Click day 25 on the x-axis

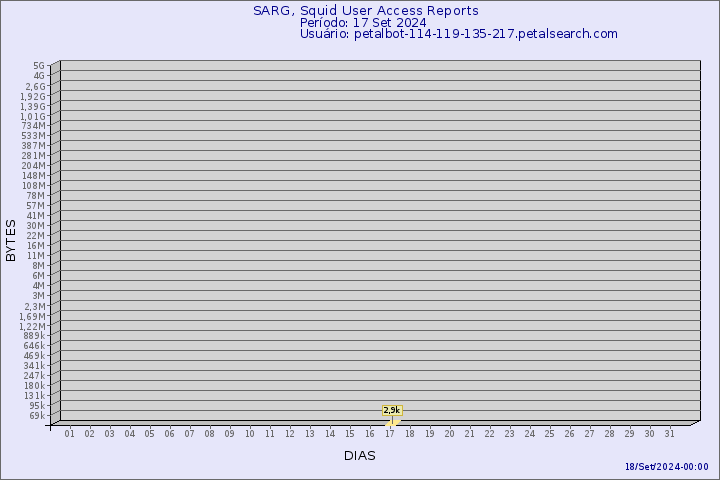tap(550, 434)
